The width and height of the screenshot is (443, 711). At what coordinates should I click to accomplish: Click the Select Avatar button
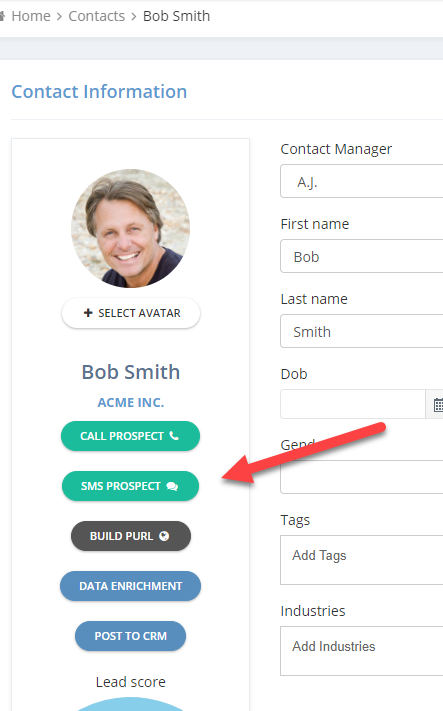[131, 313]
